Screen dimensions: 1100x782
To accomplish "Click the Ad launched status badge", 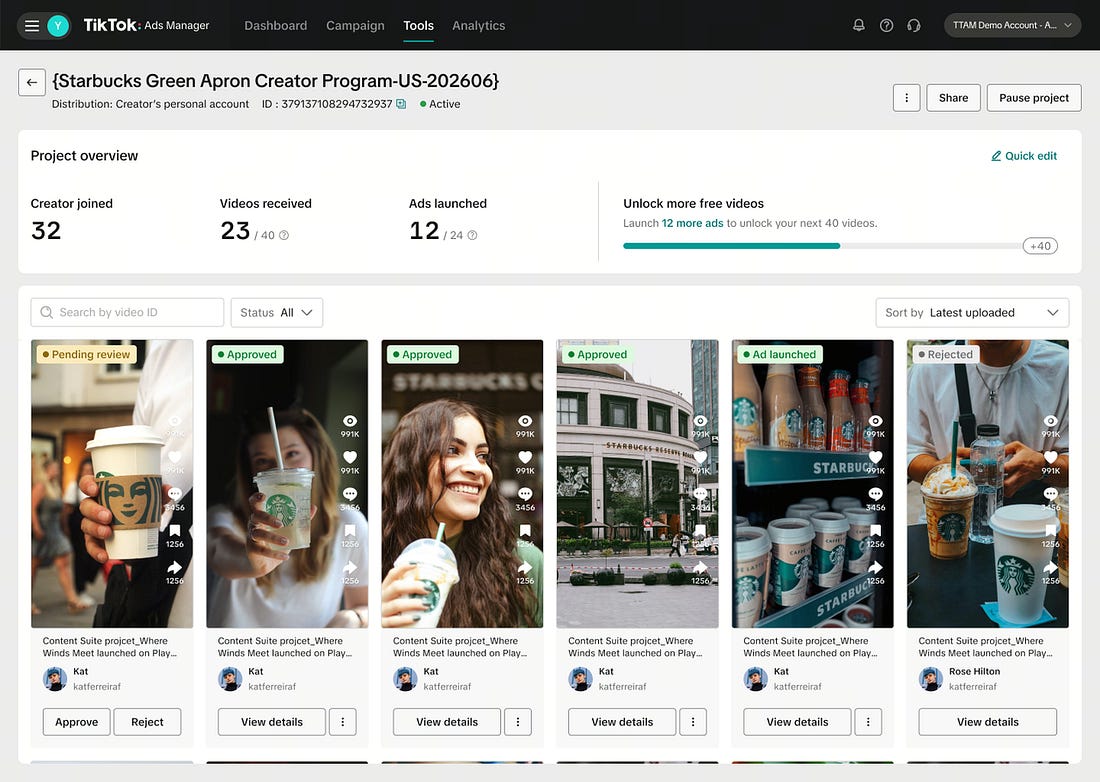I will (779, 354).
